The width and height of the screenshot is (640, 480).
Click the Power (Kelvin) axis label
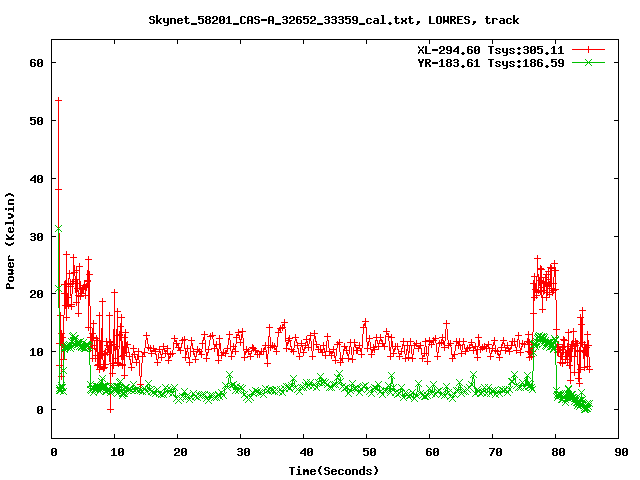tap(10, 241)
